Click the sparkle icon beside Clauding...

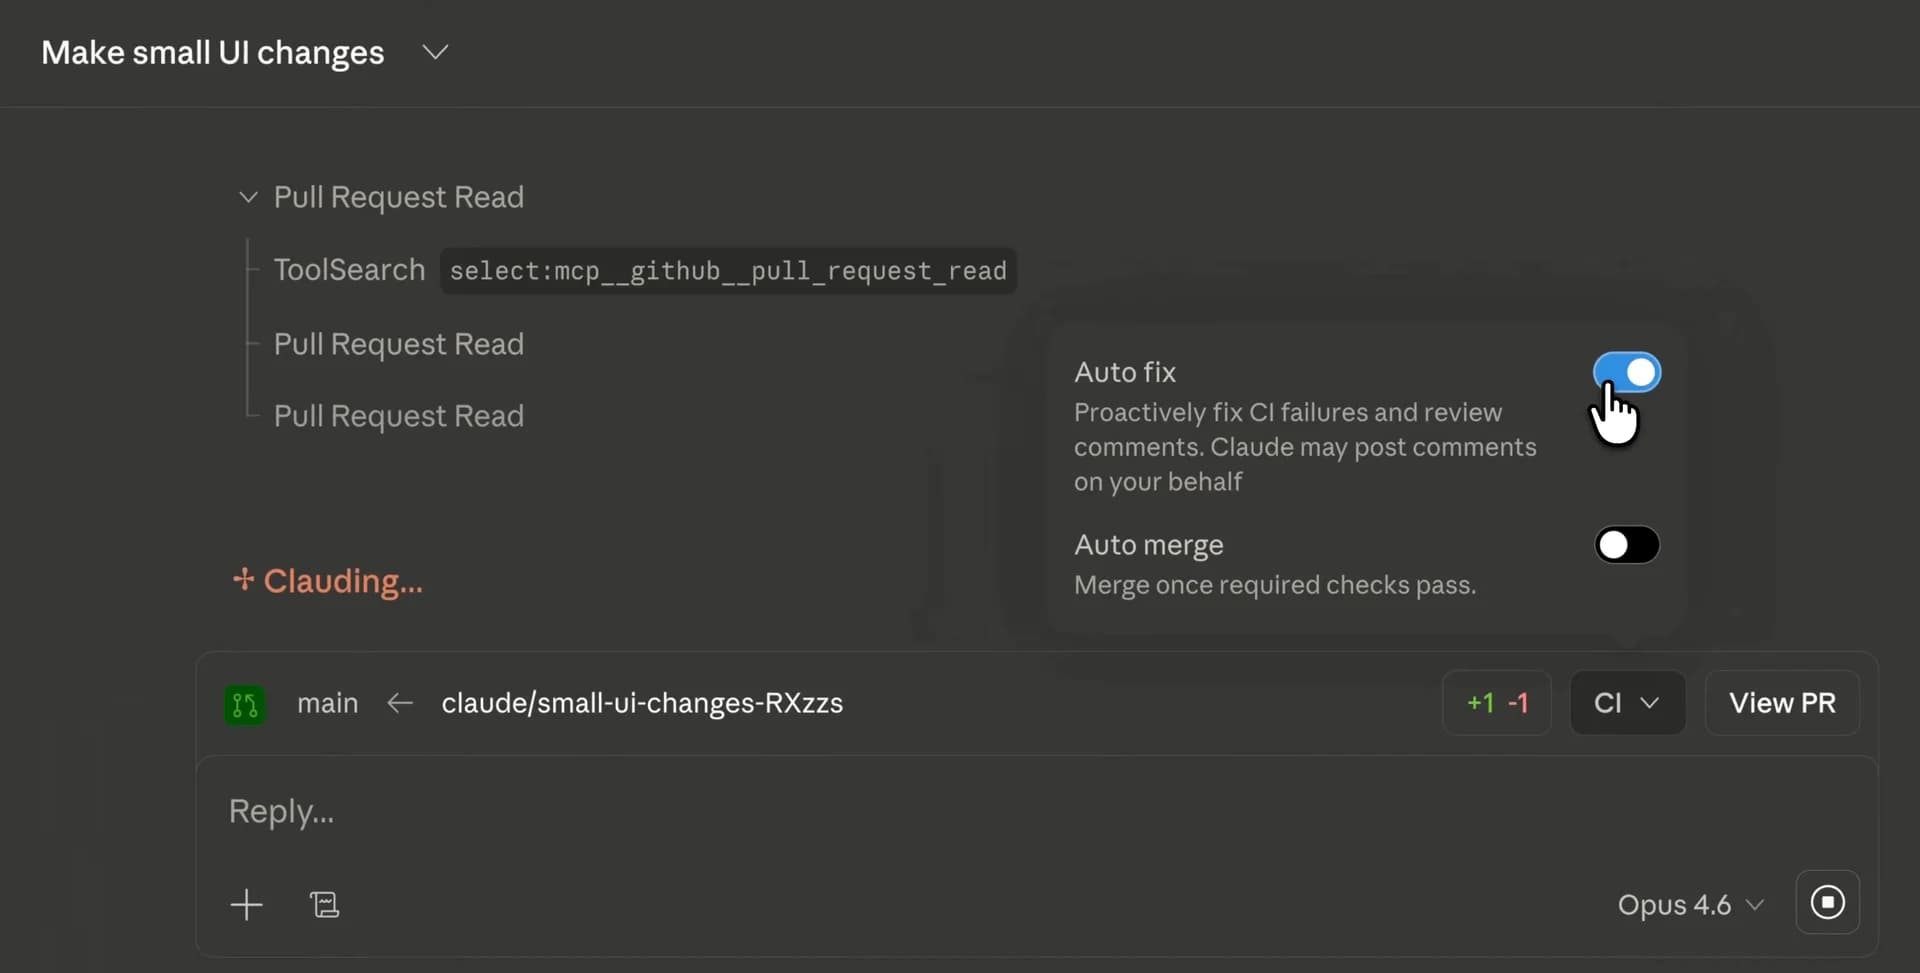coord(244,581)
